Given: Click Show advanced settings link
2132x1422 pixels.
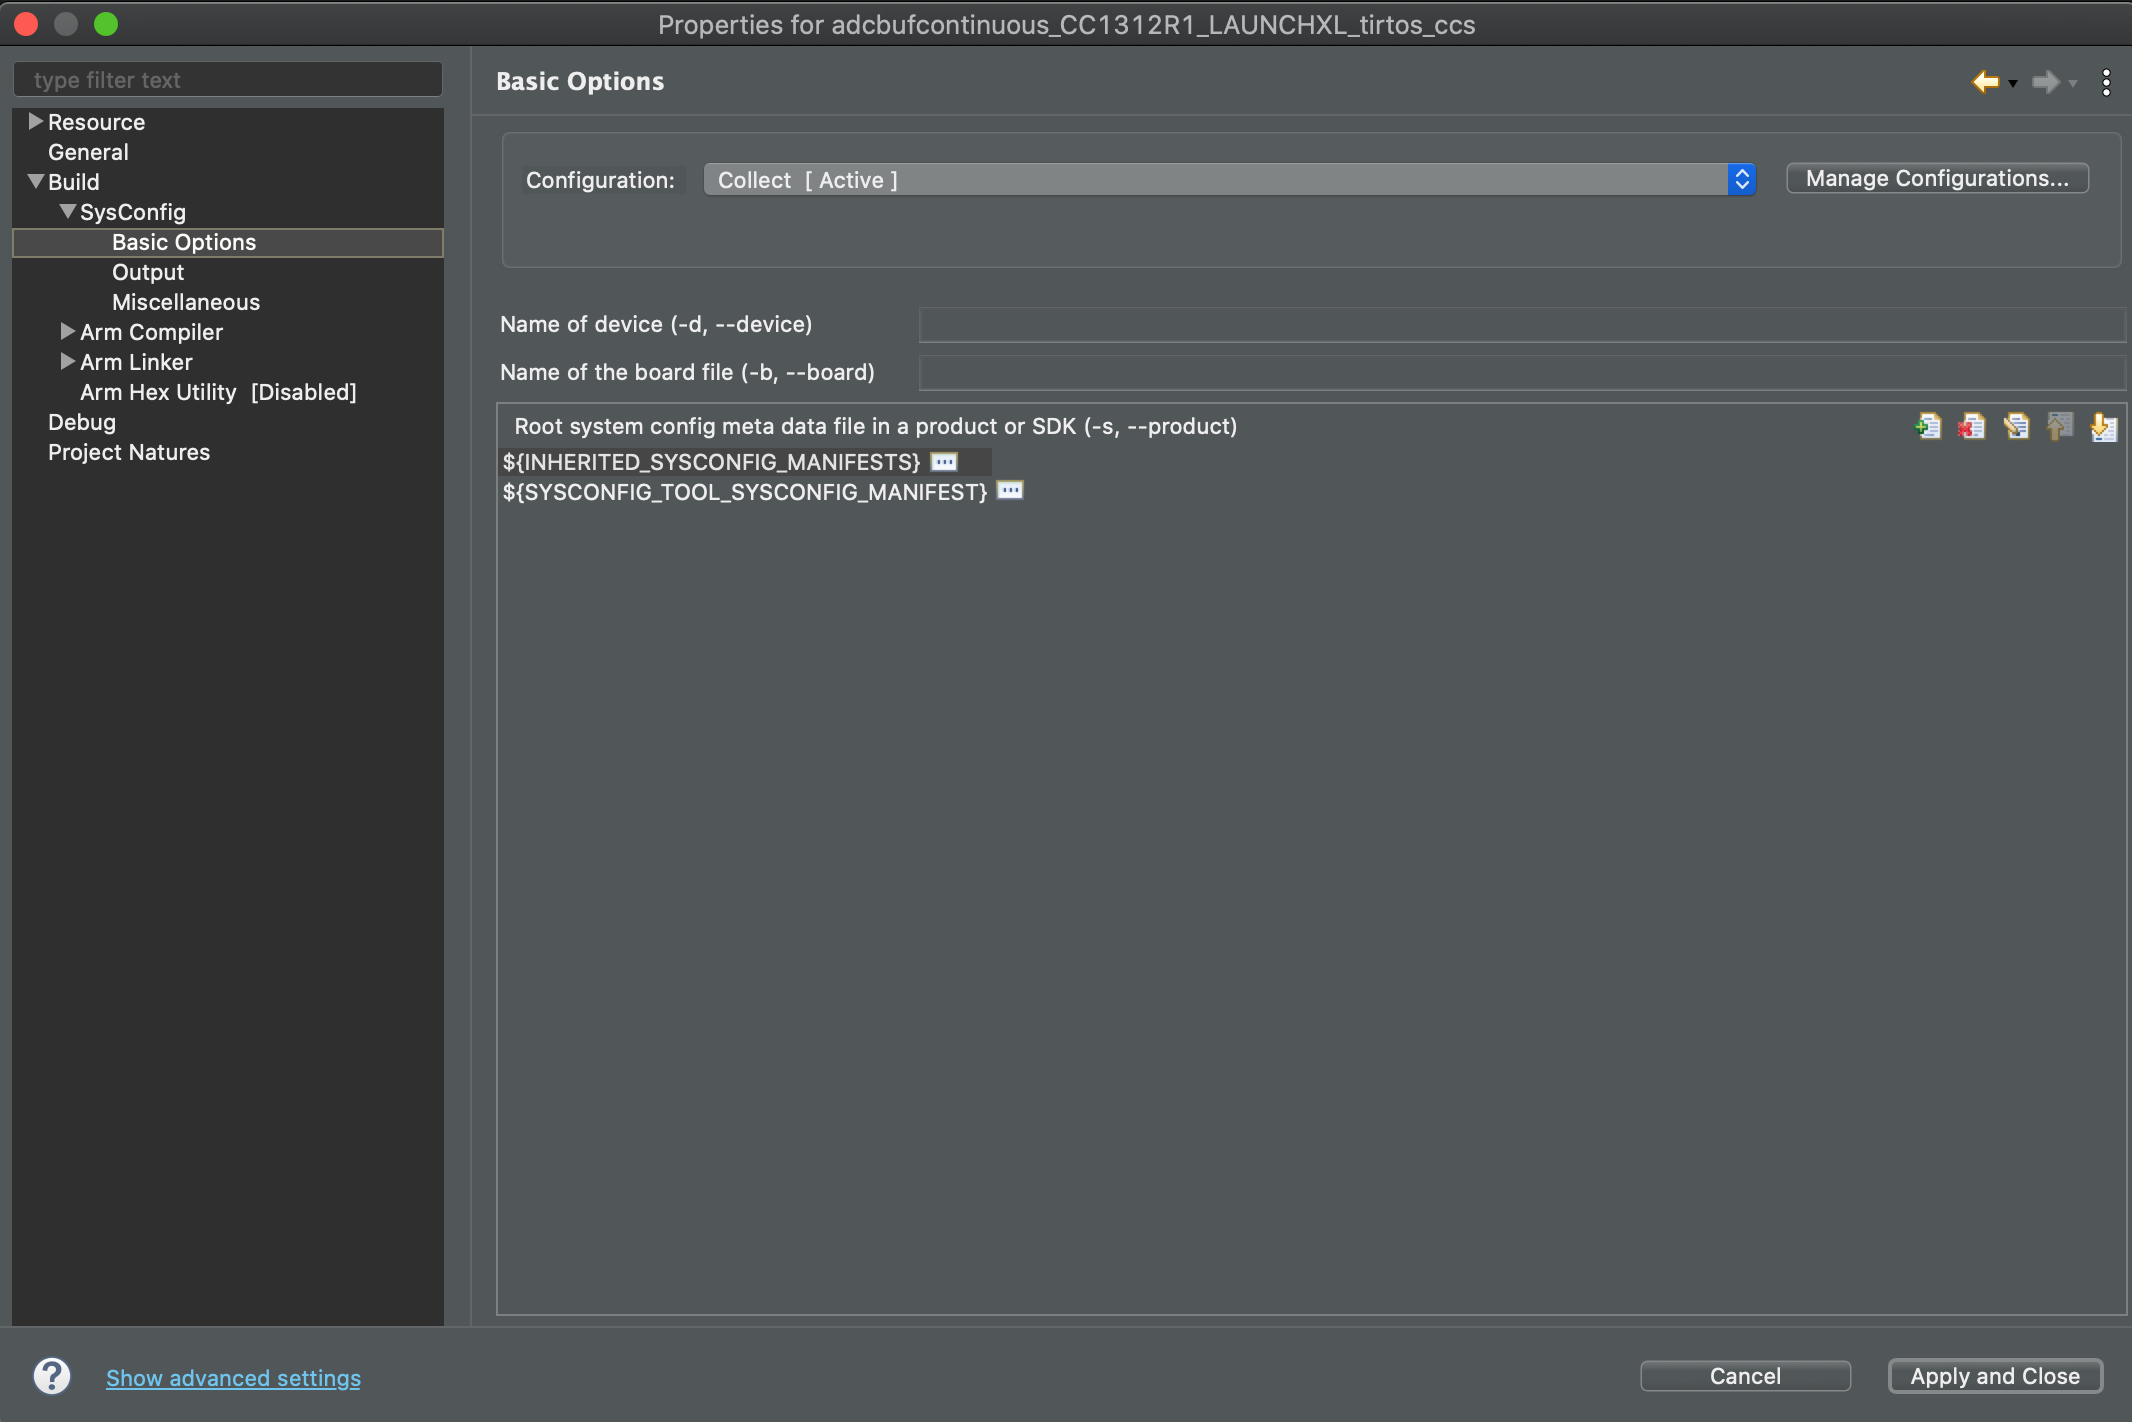Looking at the screenshot, I should click(233, 1378).
